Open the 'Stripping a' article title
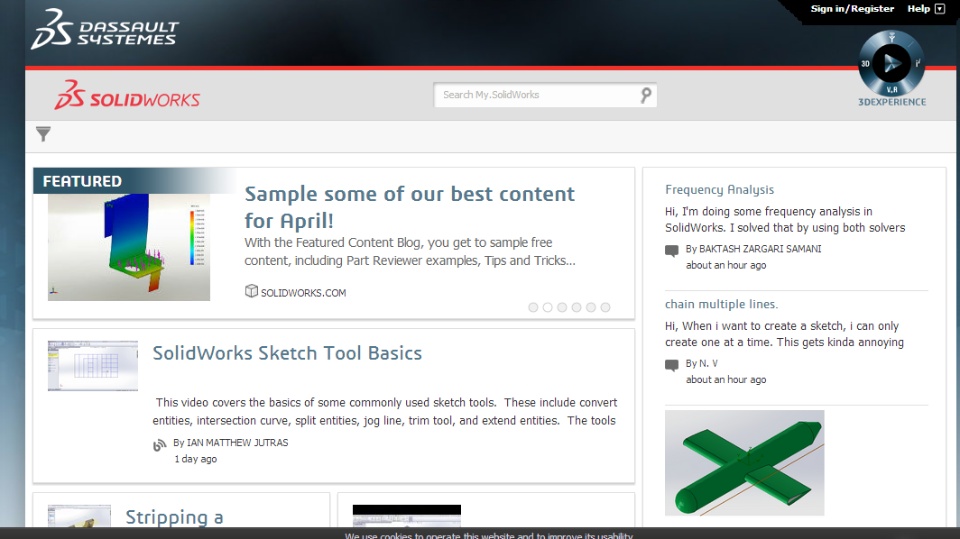Viewport: 960px width, 539px height. [174, 517]
